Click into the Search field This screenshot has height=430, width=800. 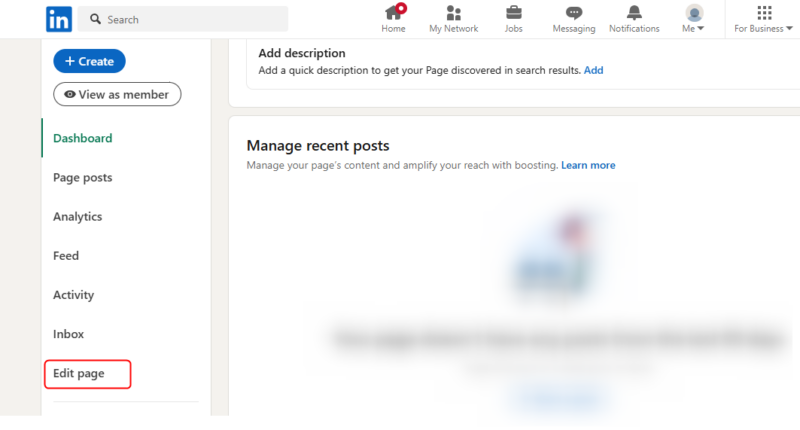(183, 19)
